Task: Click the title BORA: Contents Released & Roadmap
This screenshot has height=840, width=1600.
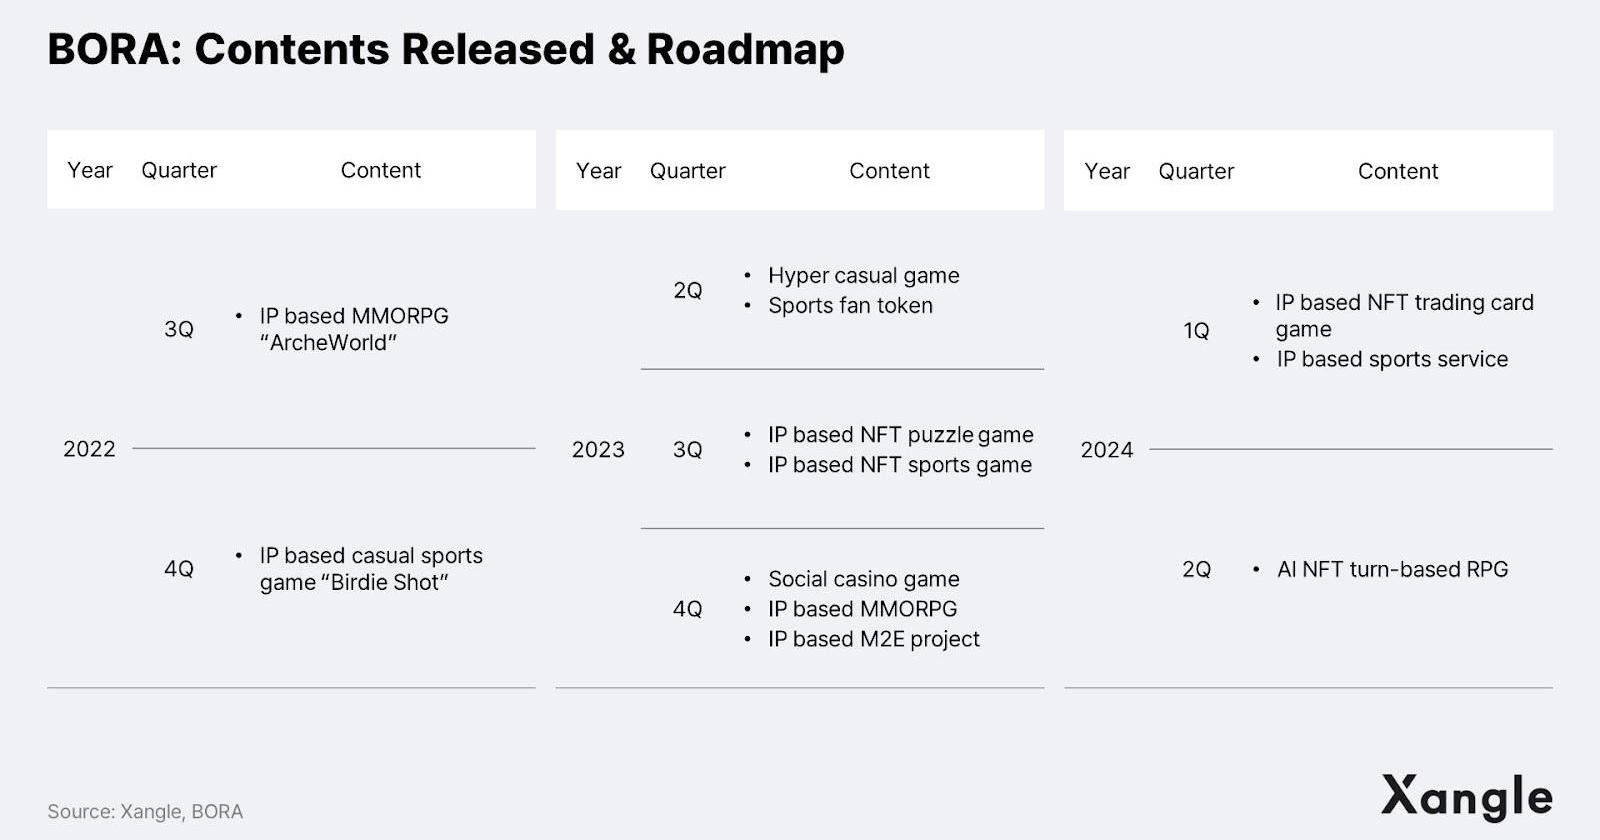Action: (446, 50)
